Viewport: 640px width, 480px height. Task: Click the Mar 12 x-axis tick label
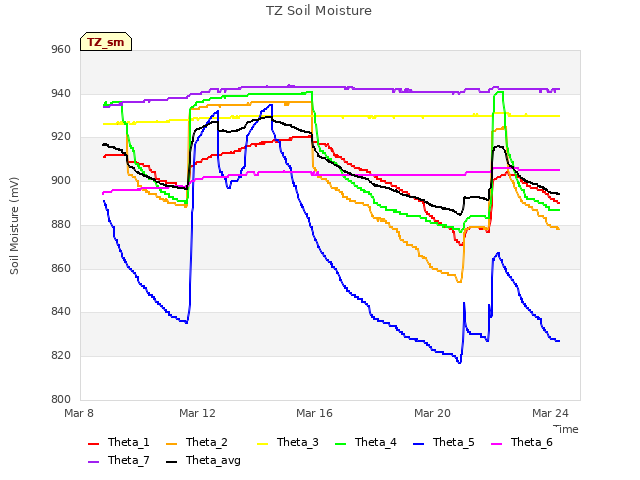pyautogui.click(x=197, y=413)
